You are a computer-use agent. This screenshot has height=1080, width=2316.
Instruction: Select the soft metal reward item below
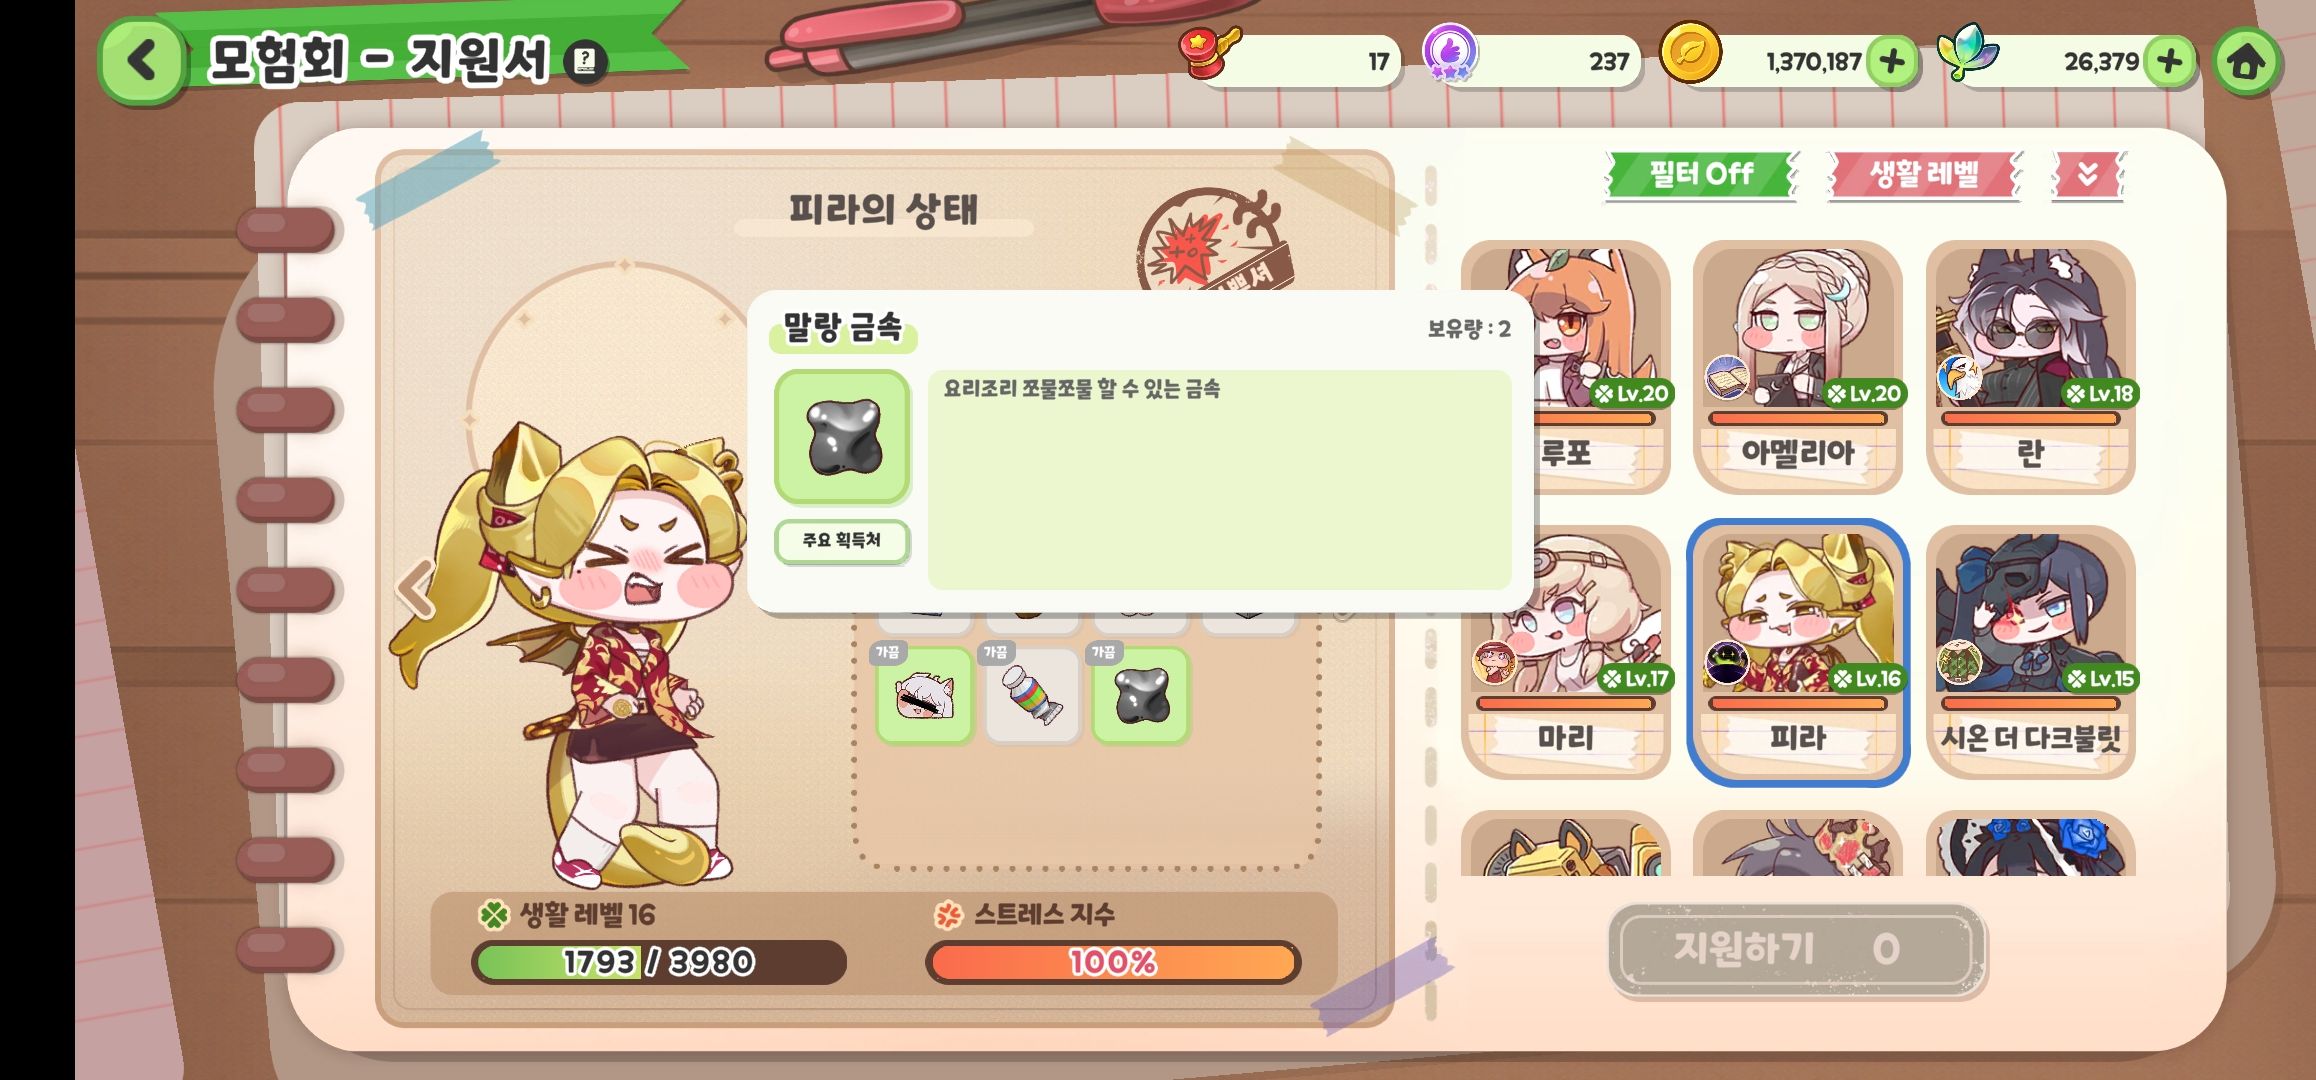coord(1140,695)
